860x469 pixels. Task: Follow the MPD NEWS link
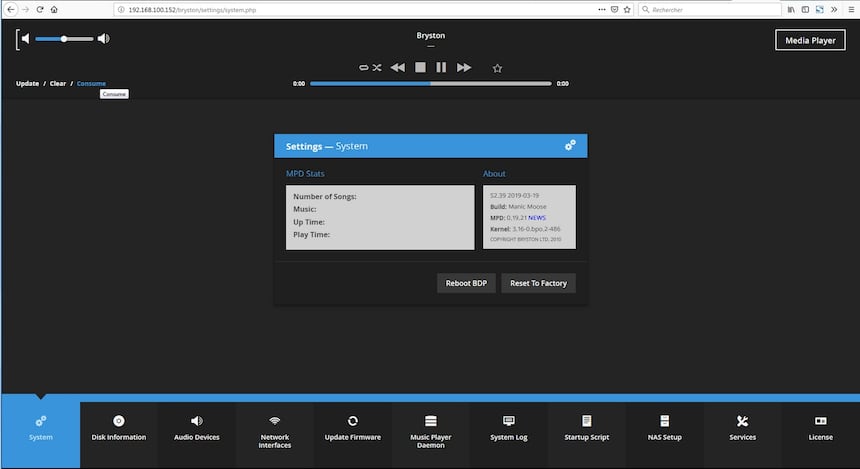537,218
